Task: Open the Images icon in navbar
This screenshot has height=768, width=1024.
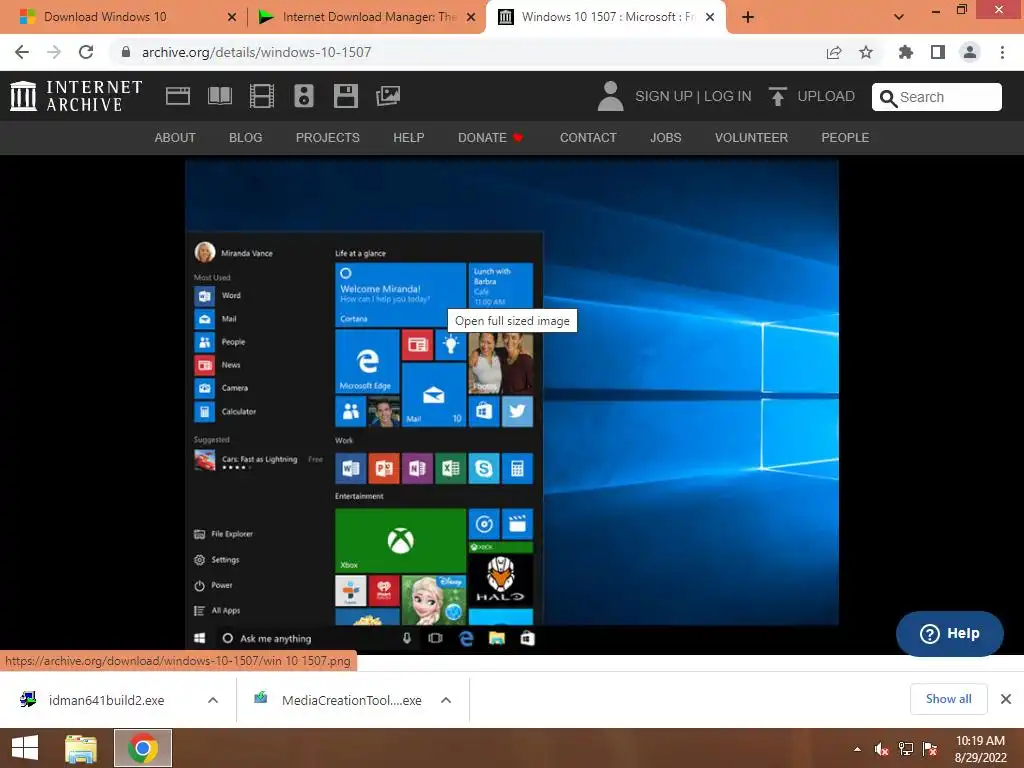Action: coord(388,96)
